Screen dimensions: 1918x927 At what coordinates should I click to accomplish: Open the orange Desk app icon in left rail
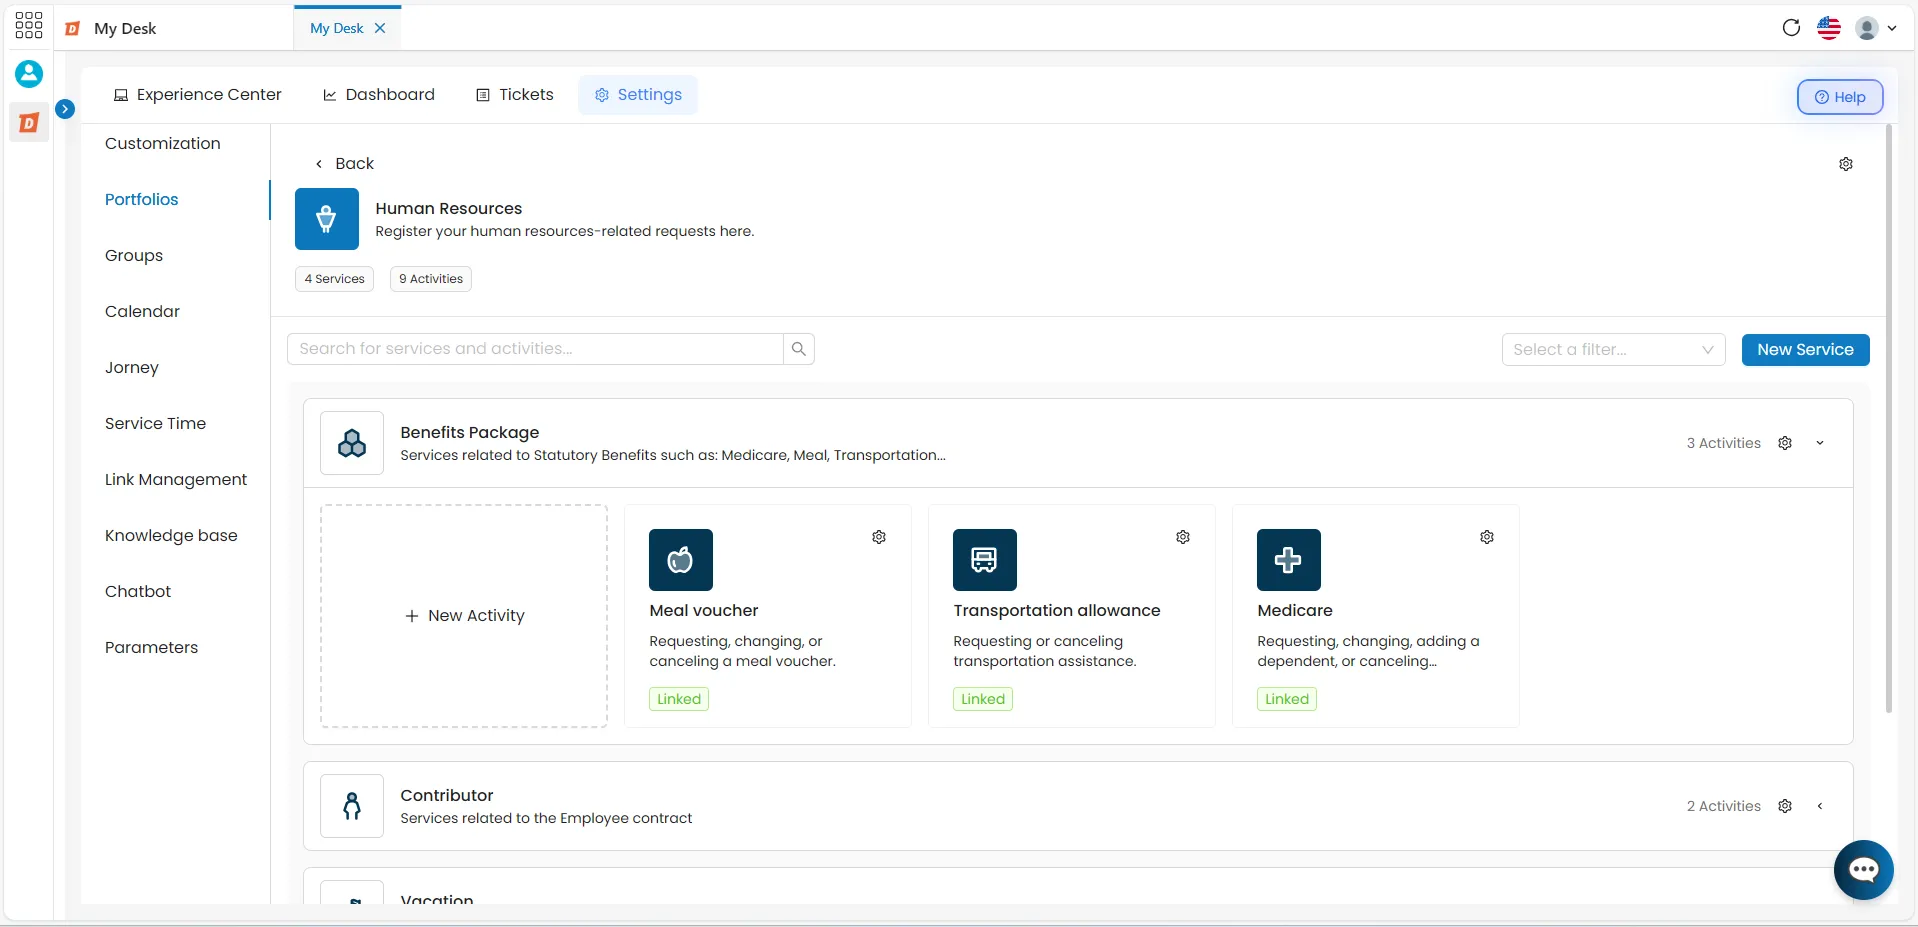point(29,123)
